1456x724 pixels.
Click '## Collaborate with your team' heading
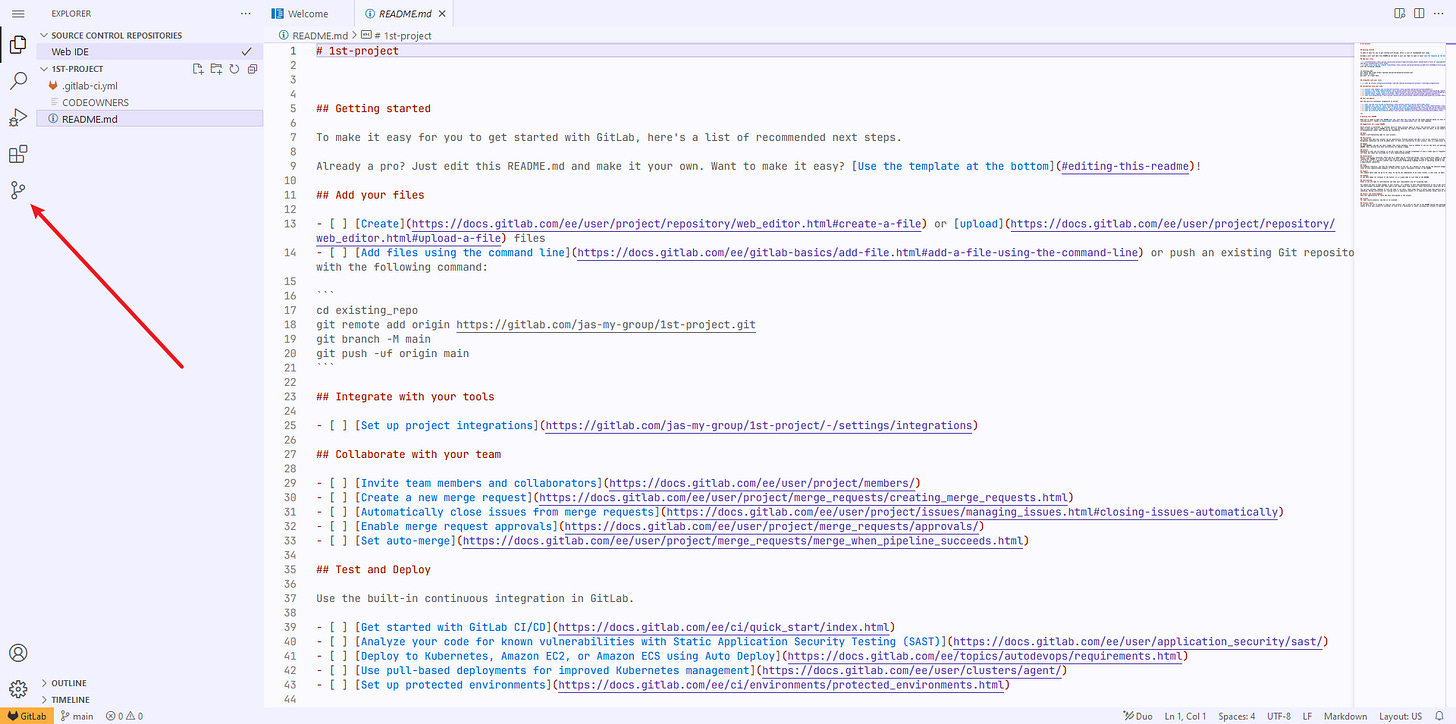click(408, 455)
